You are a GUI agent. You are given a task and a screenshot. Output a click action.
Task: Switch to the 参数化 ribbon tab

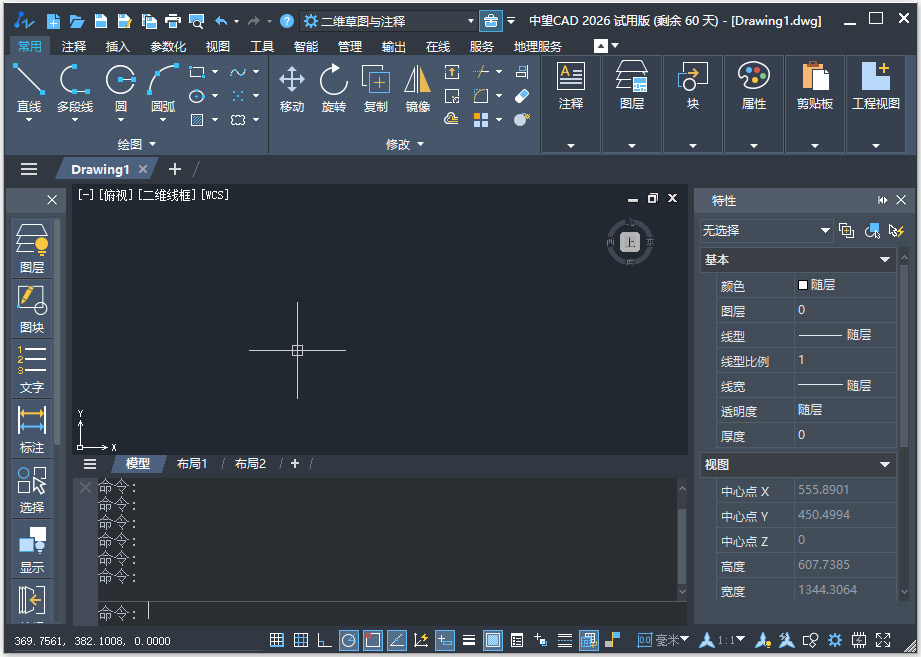click(x=166, y=45)
